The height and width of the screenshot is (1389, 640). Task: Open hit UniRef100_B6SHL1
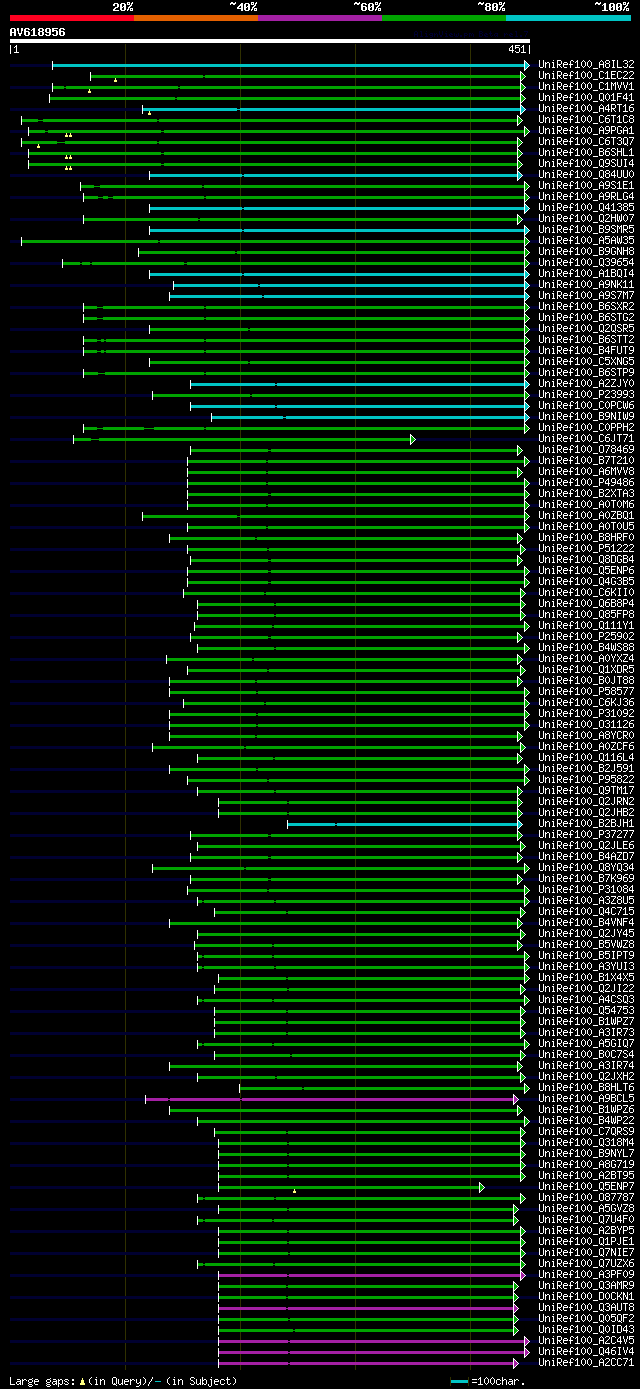586,153
